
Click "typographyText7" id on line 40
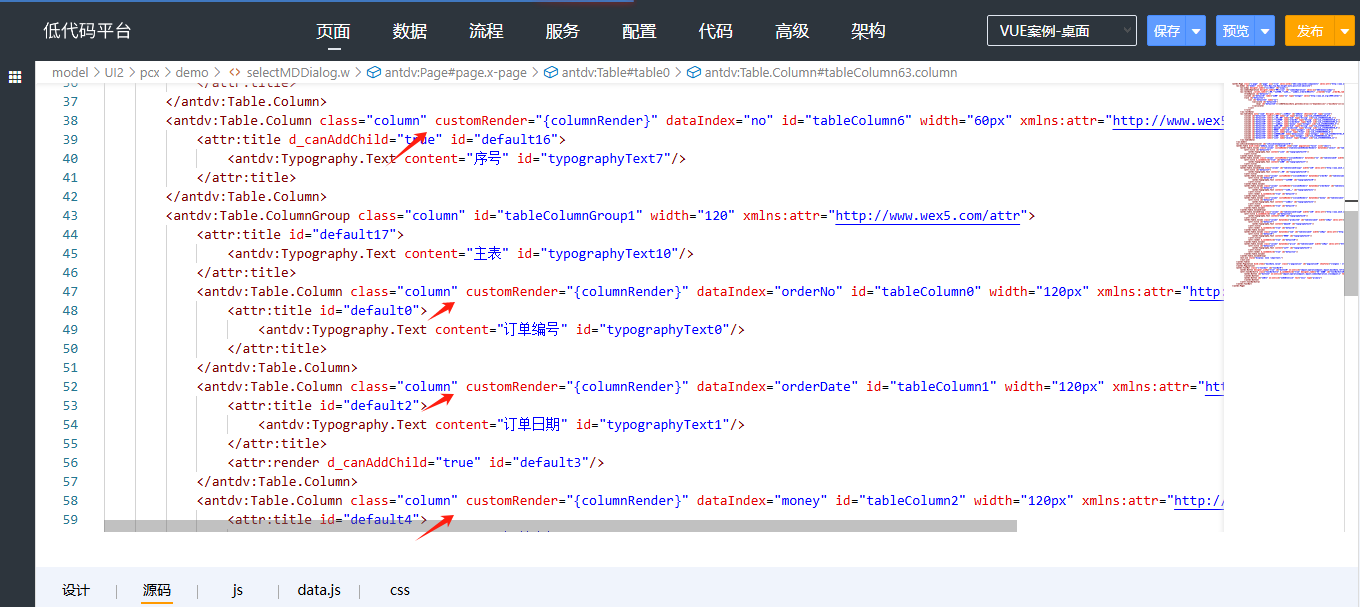[608, 158]
